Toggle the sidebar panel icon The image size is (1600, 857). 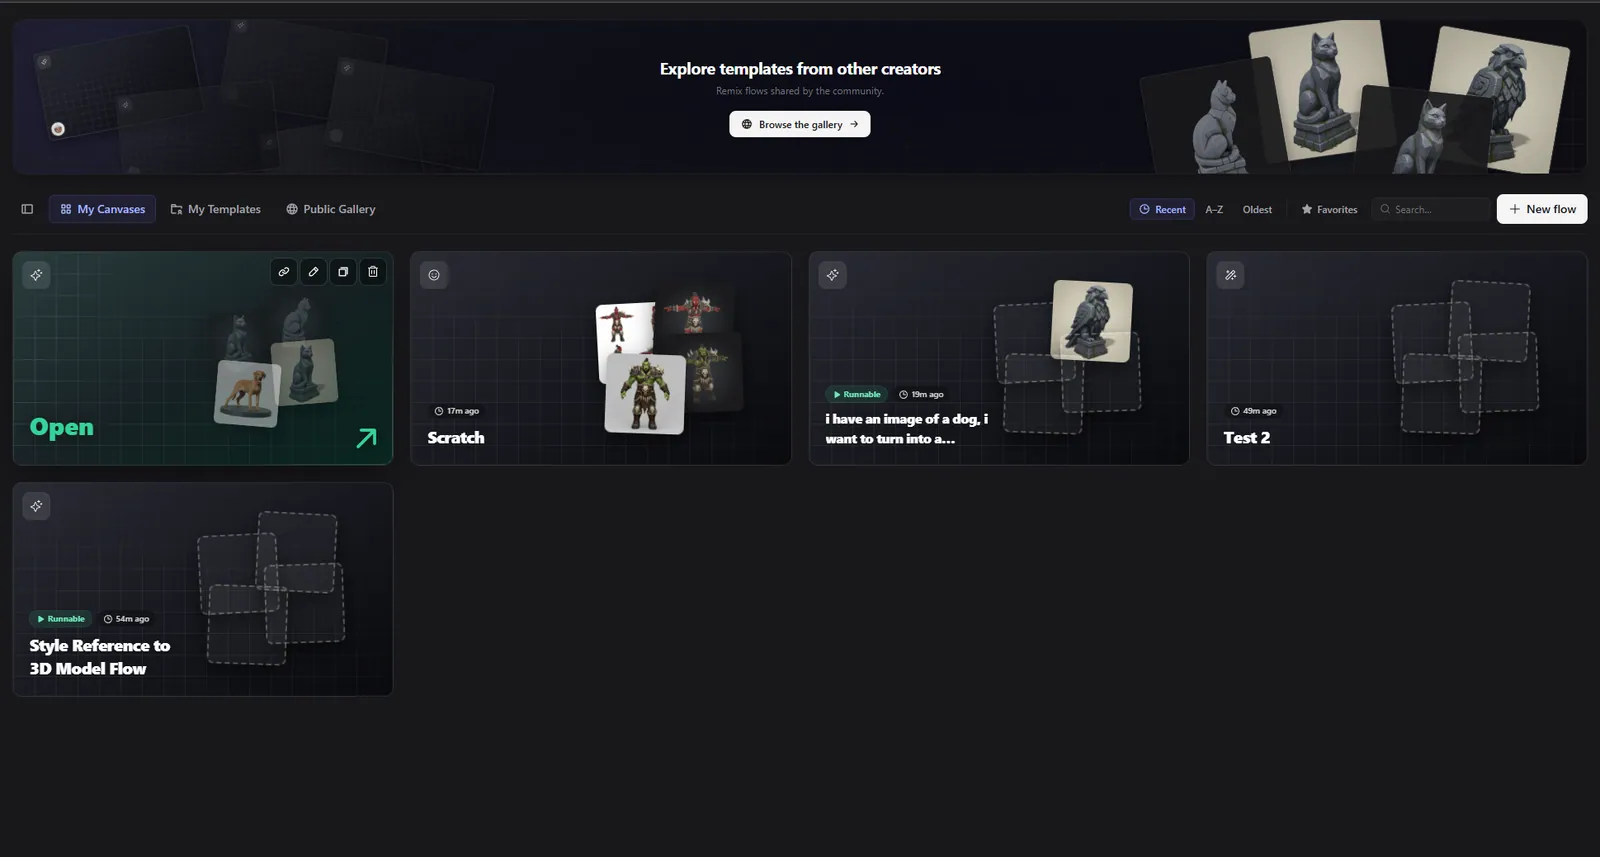point(27,209)
